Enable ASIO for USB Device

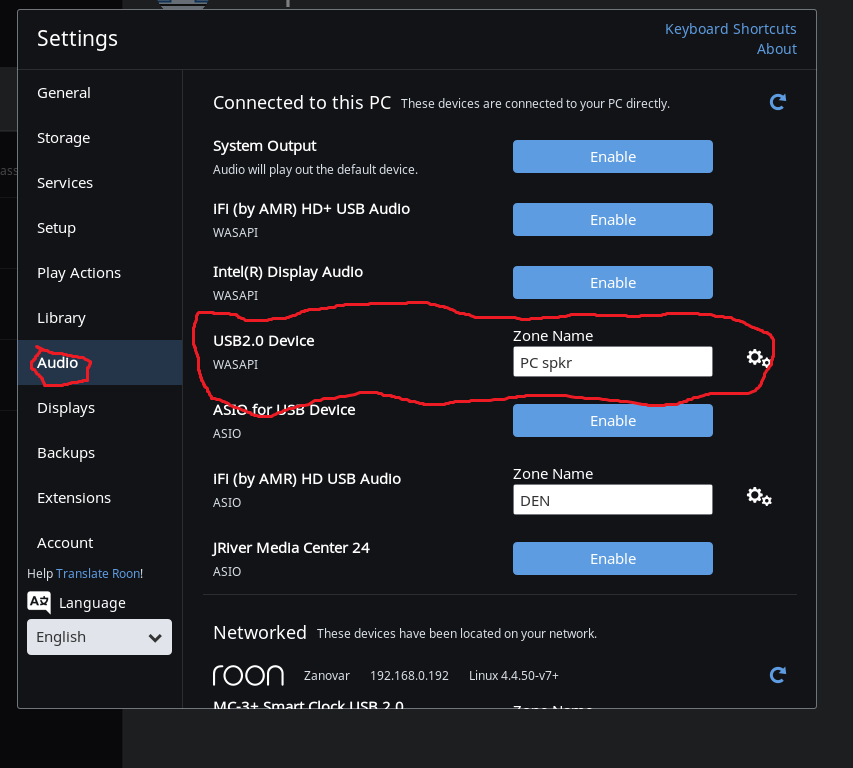[613, 420]
